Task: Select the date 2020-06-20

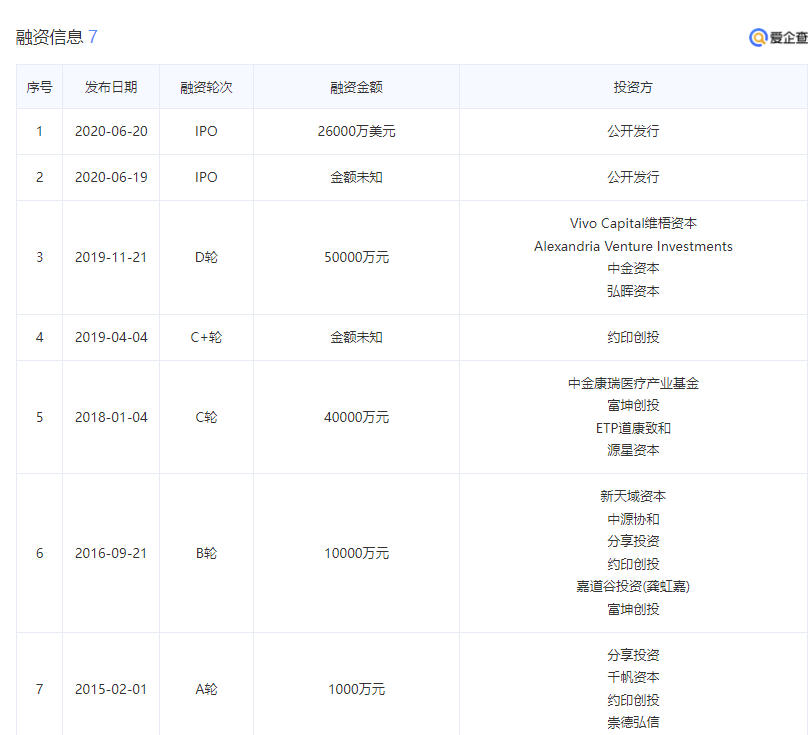Action: 111,131
